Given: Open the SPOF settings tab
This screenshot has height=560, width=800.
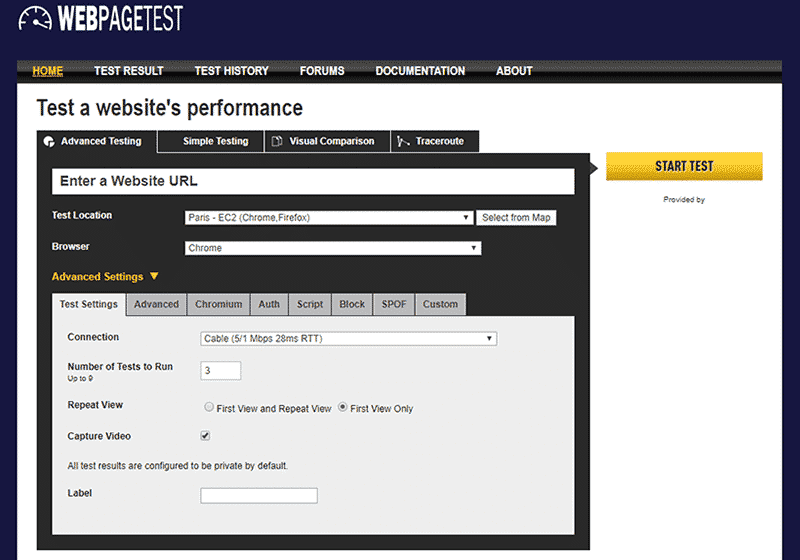Looking at the screenshot, I should coord(394,304).
